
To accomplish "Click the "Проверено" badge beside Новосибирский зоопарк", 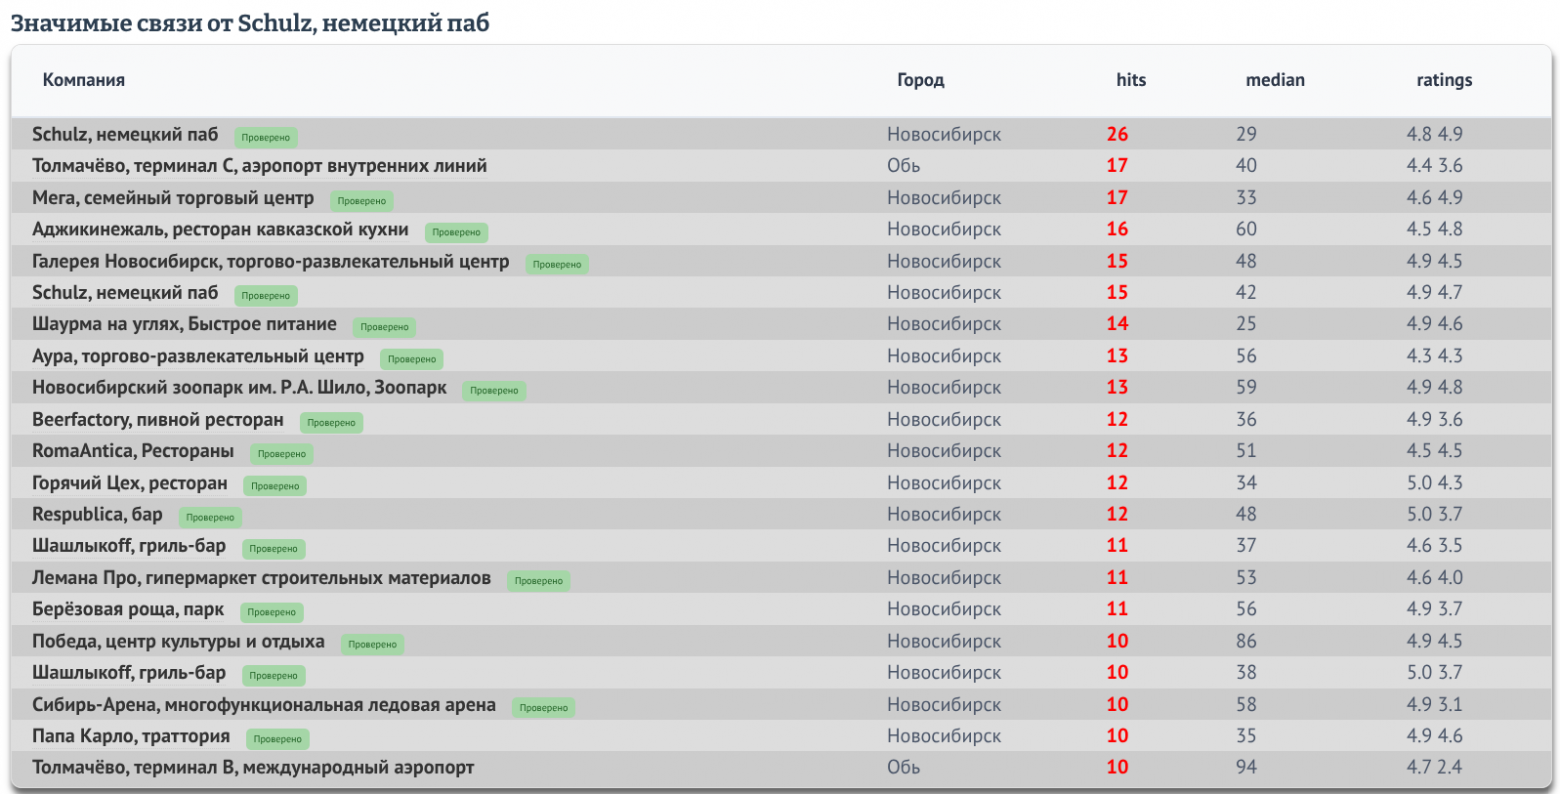I will point(495,390).
